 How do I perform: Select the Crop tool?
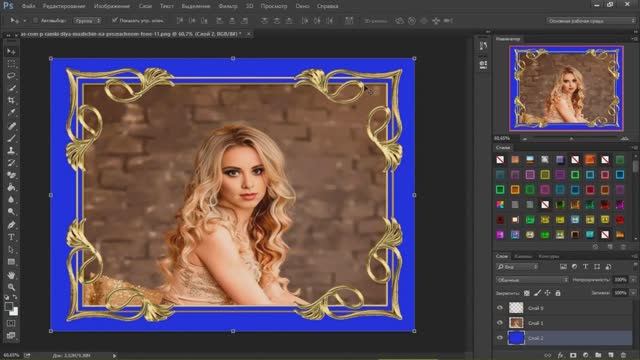click(11, 100)
